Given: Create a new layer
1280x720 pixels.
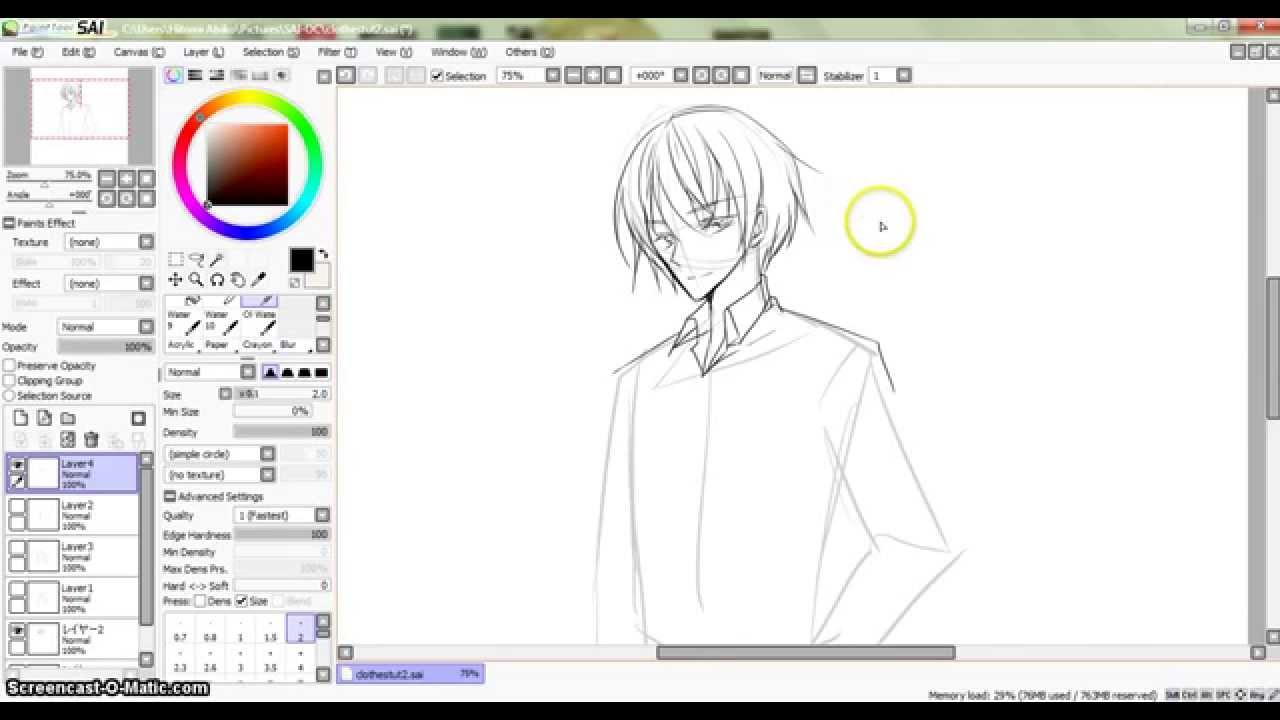Looking at the screenshot, I should [x=21, y=418].
